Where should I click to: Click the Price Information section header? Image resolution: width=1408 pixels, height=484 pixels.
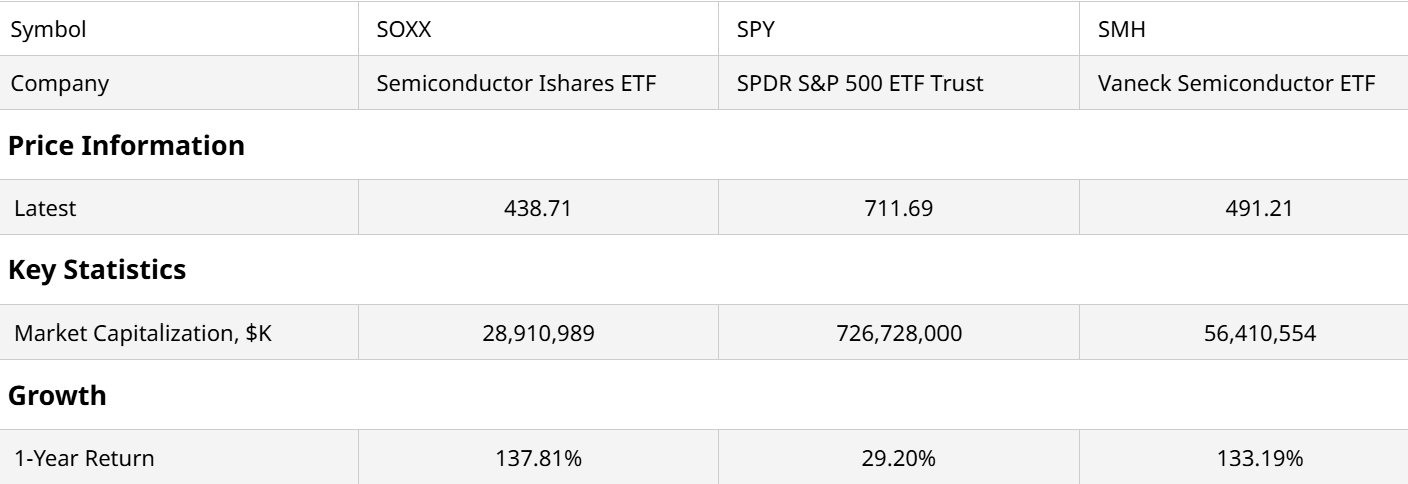coord(126,145)
